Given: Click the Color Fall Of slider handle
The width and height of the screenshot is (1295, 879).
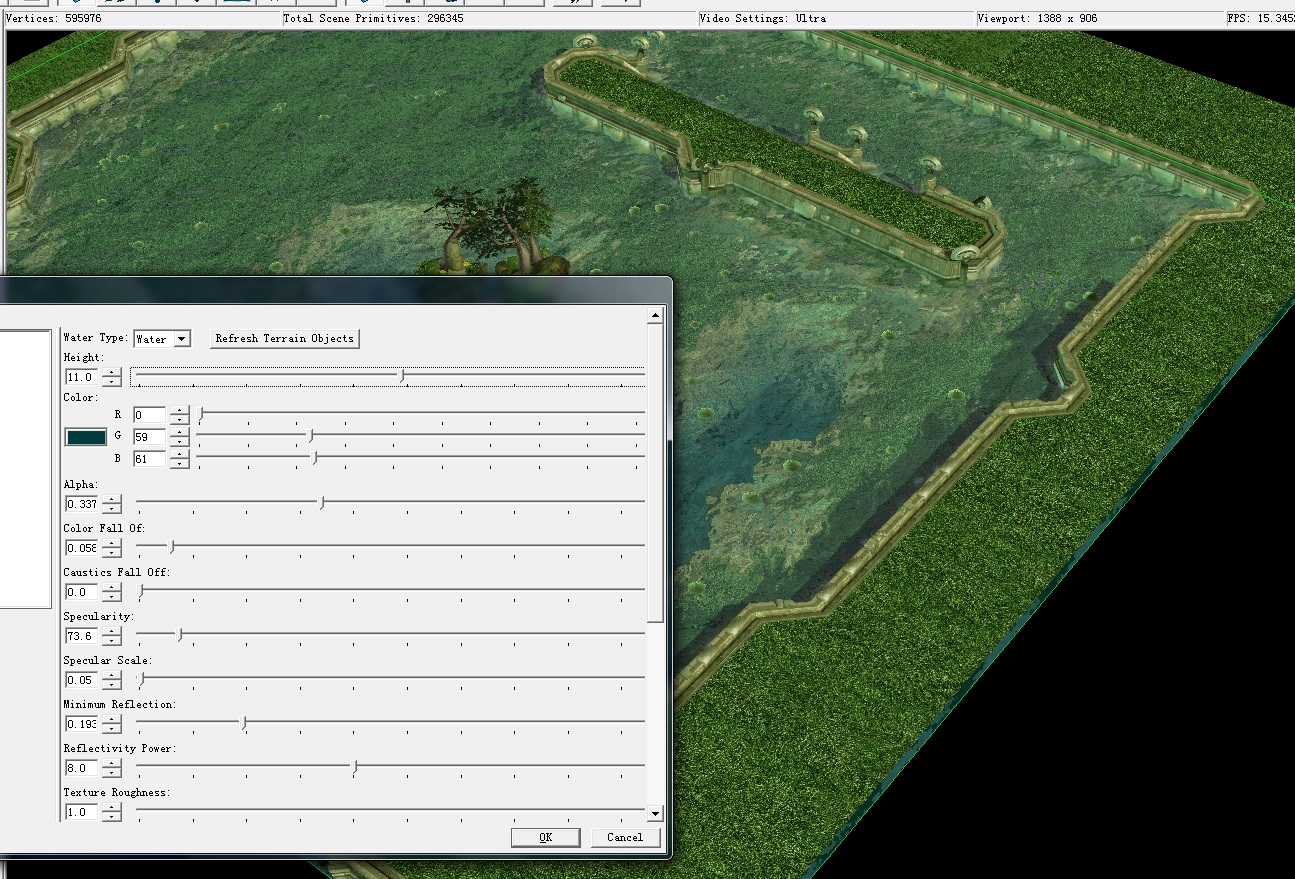Looking at the screenshot, I should click(x=172, y=546).
